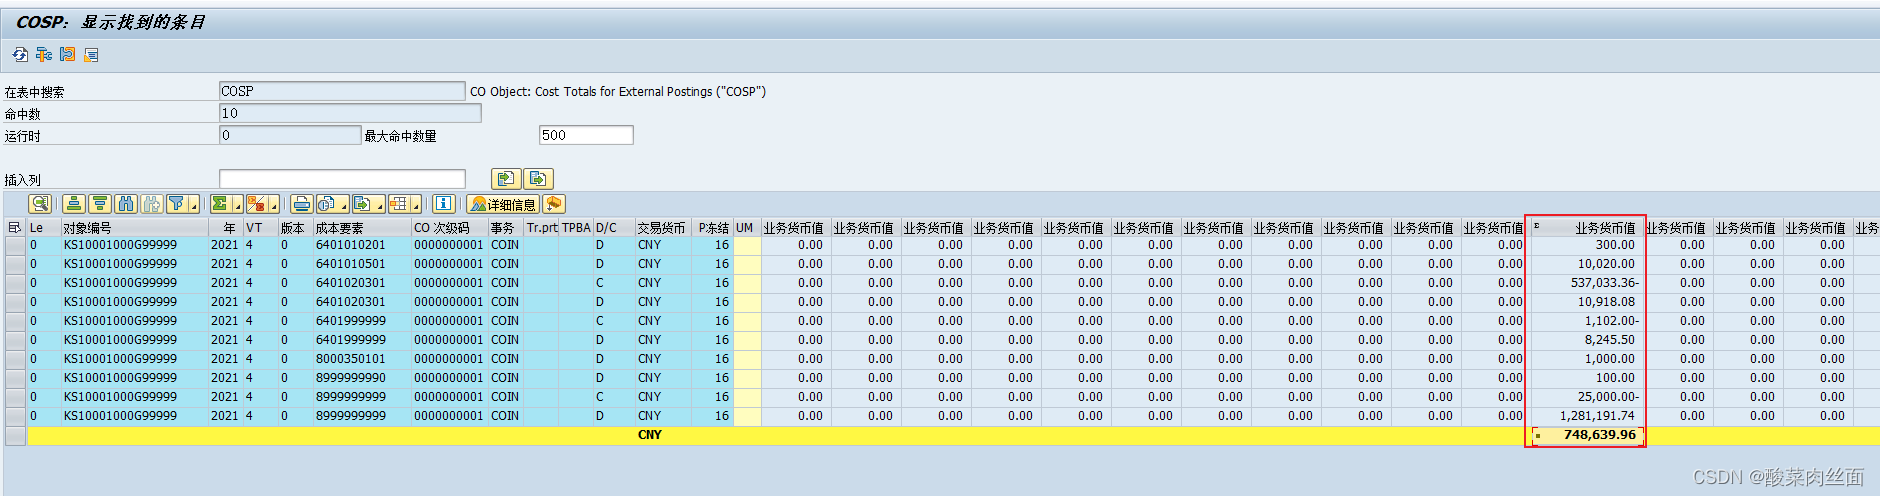Click the 版本 column header

point(294,228)
